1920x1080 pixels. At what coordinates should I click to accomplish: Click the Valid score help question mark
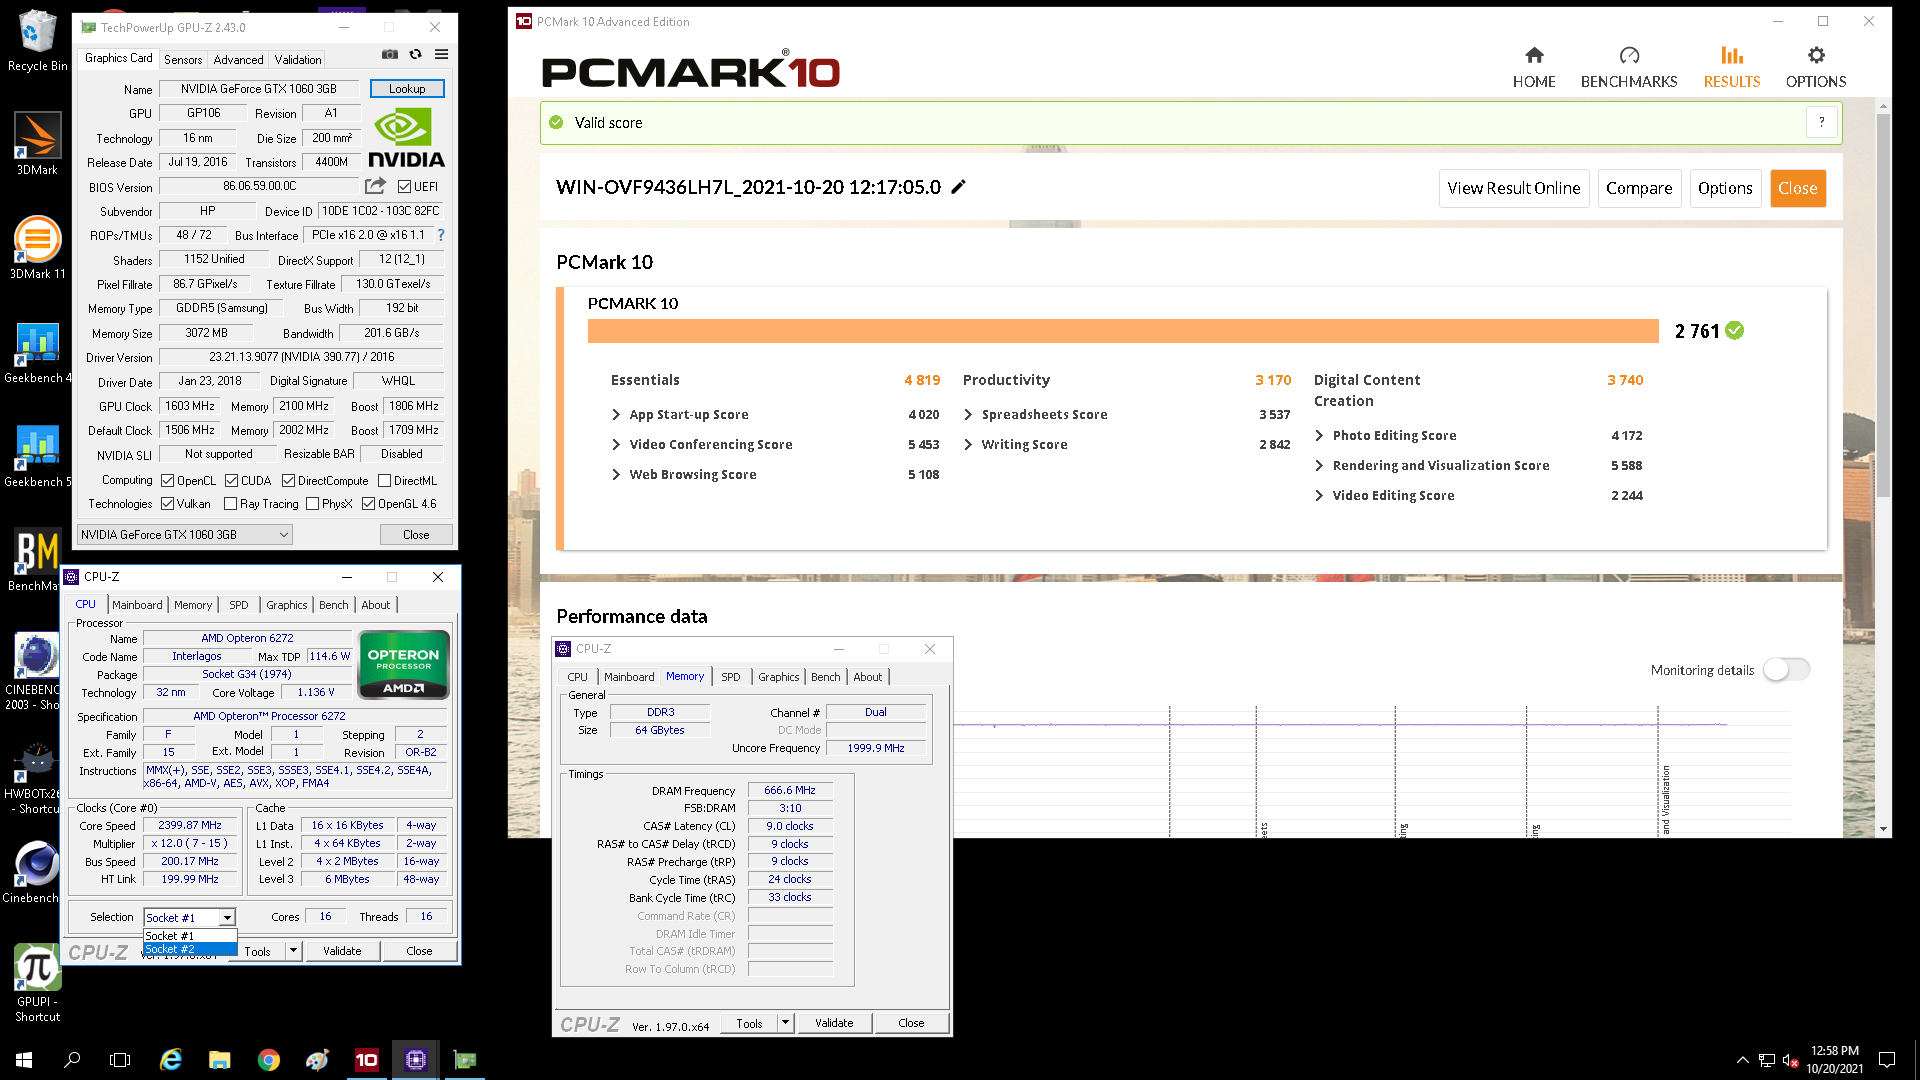(1822, 122)
